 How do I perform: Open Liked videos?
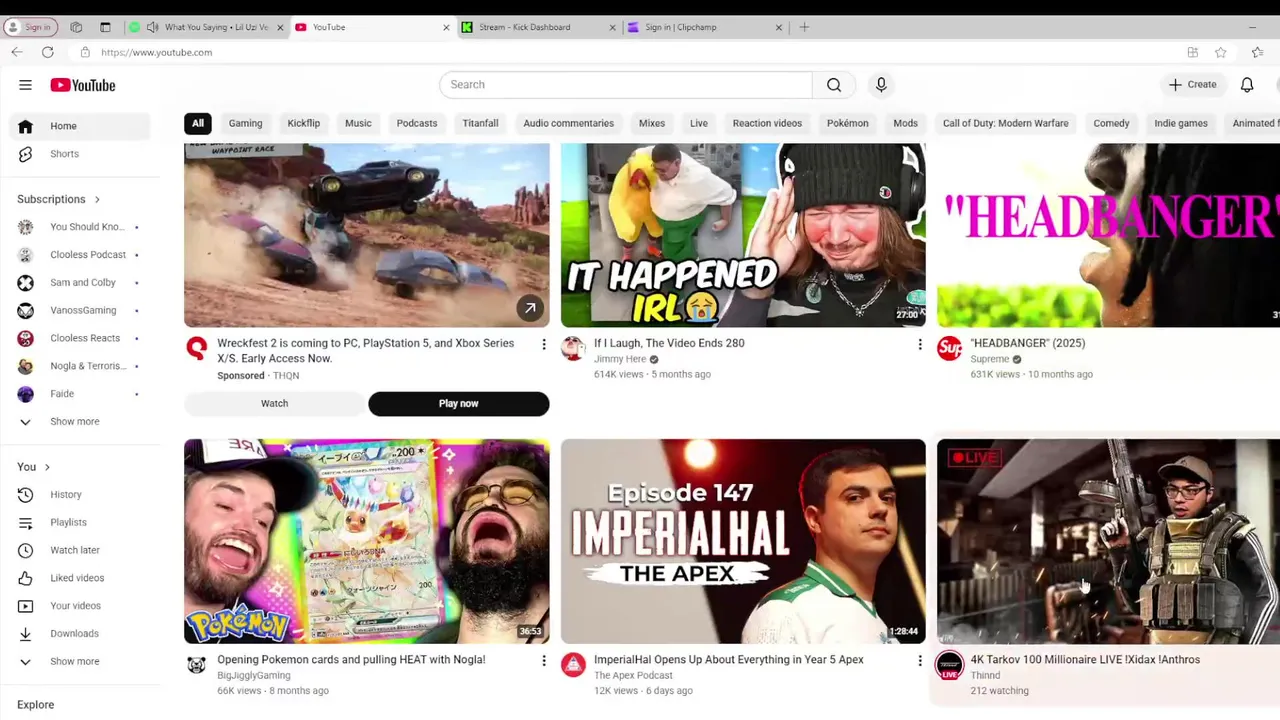(x=80, y=578)
